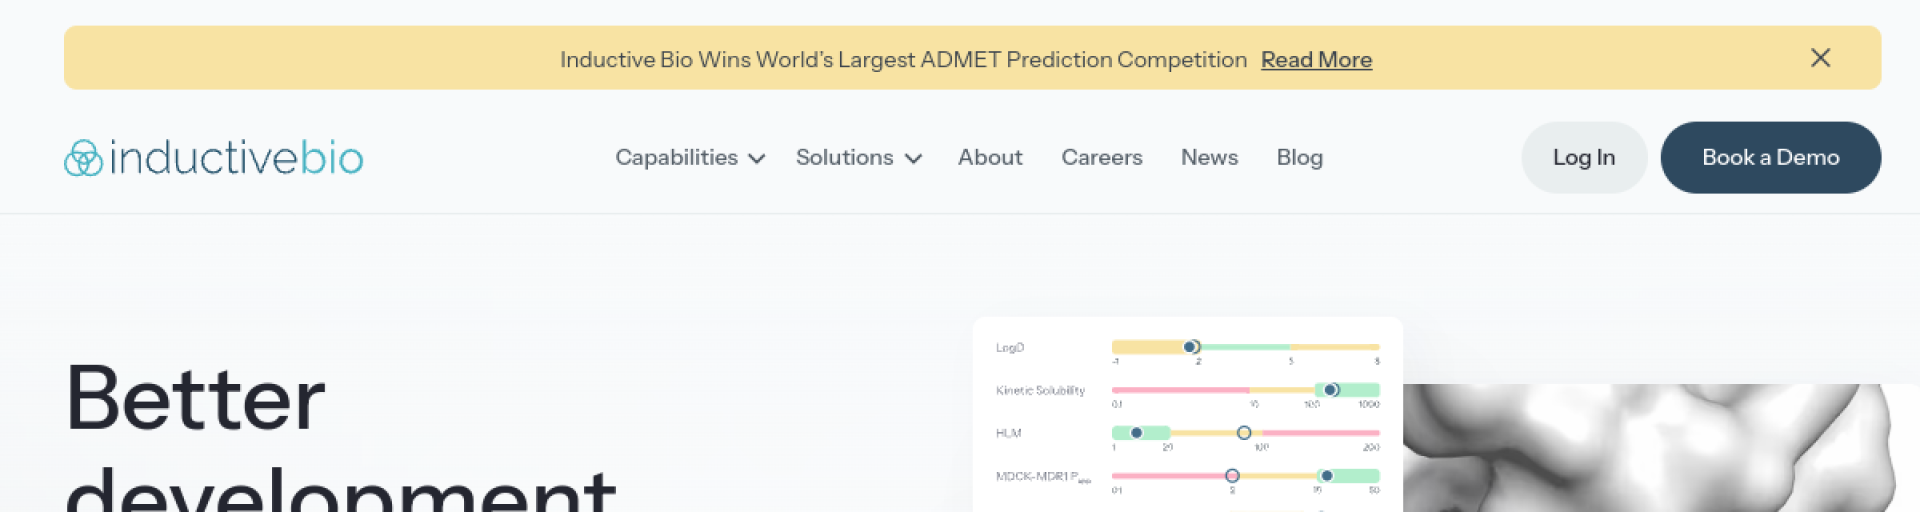Expand the Capabilities chevron arrow
This screenshot has height=512, width=1920.
757,159
